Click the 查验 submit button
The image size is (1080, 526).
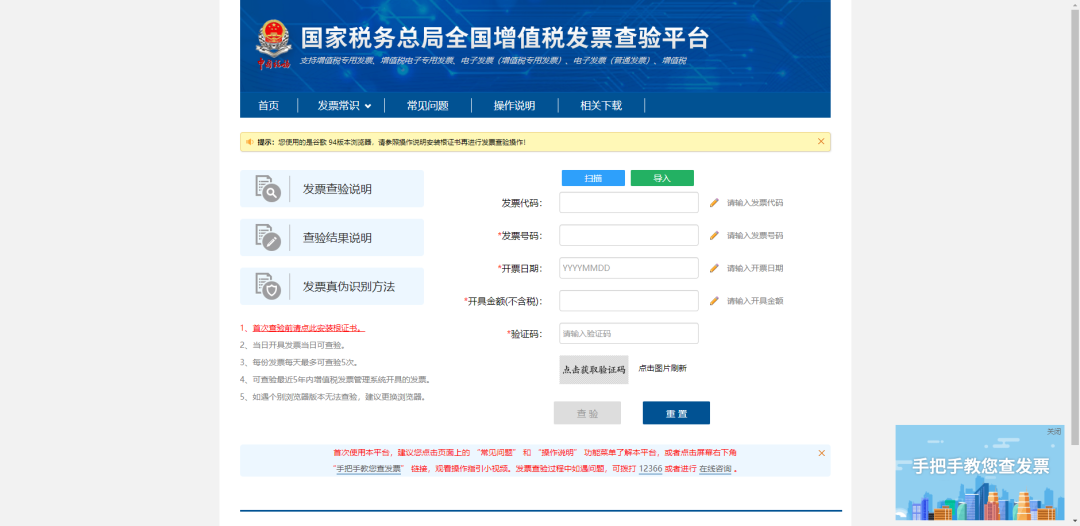tap(588, 413)
